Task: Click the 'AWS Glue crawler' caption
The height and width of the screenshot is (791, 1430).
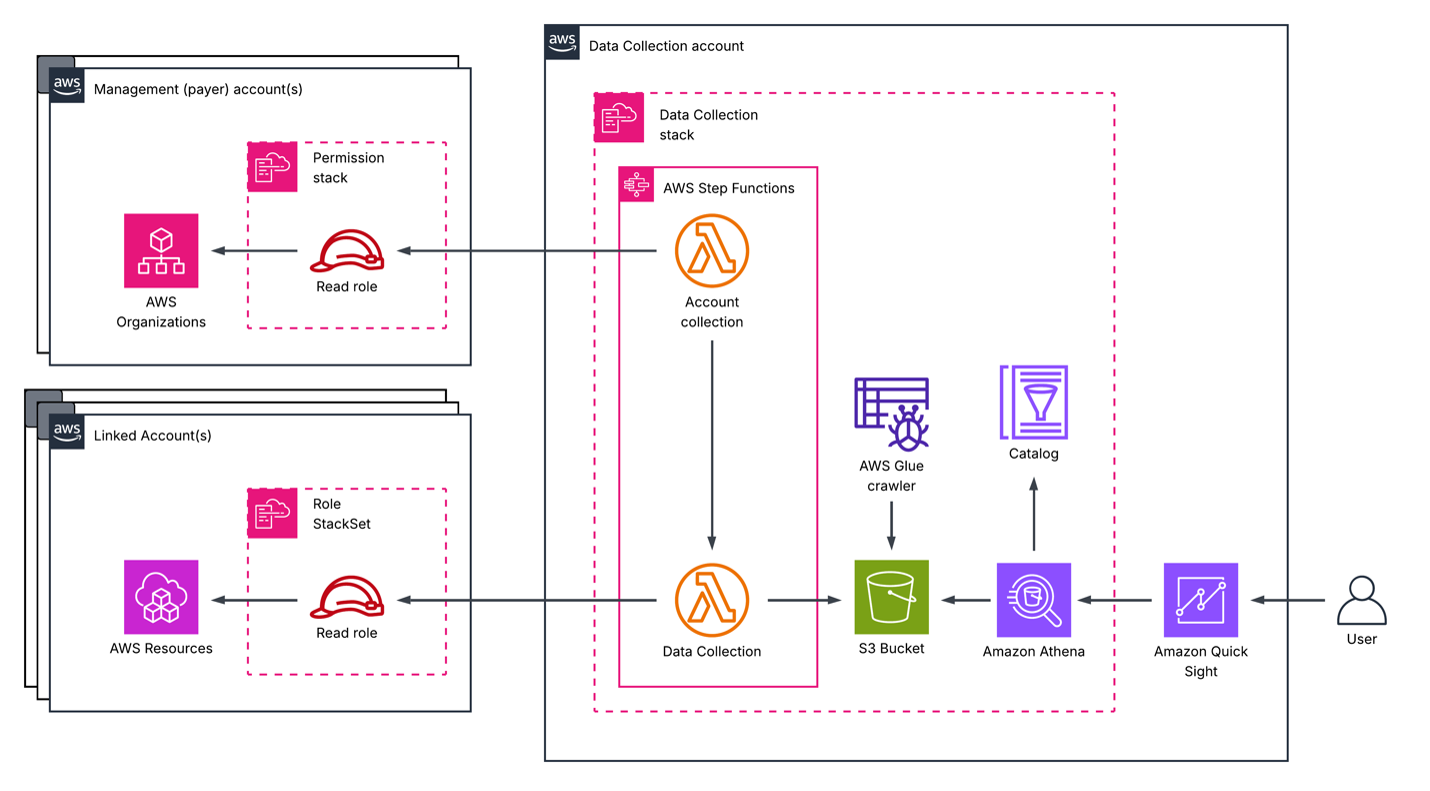Action: [892, 476]
